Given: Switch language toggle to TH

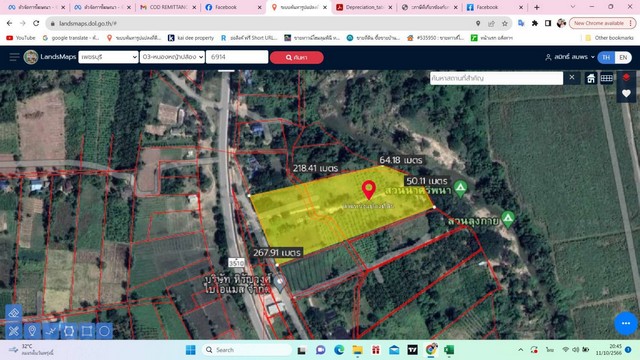Looking at the screenshot, I should coord(606,58).
